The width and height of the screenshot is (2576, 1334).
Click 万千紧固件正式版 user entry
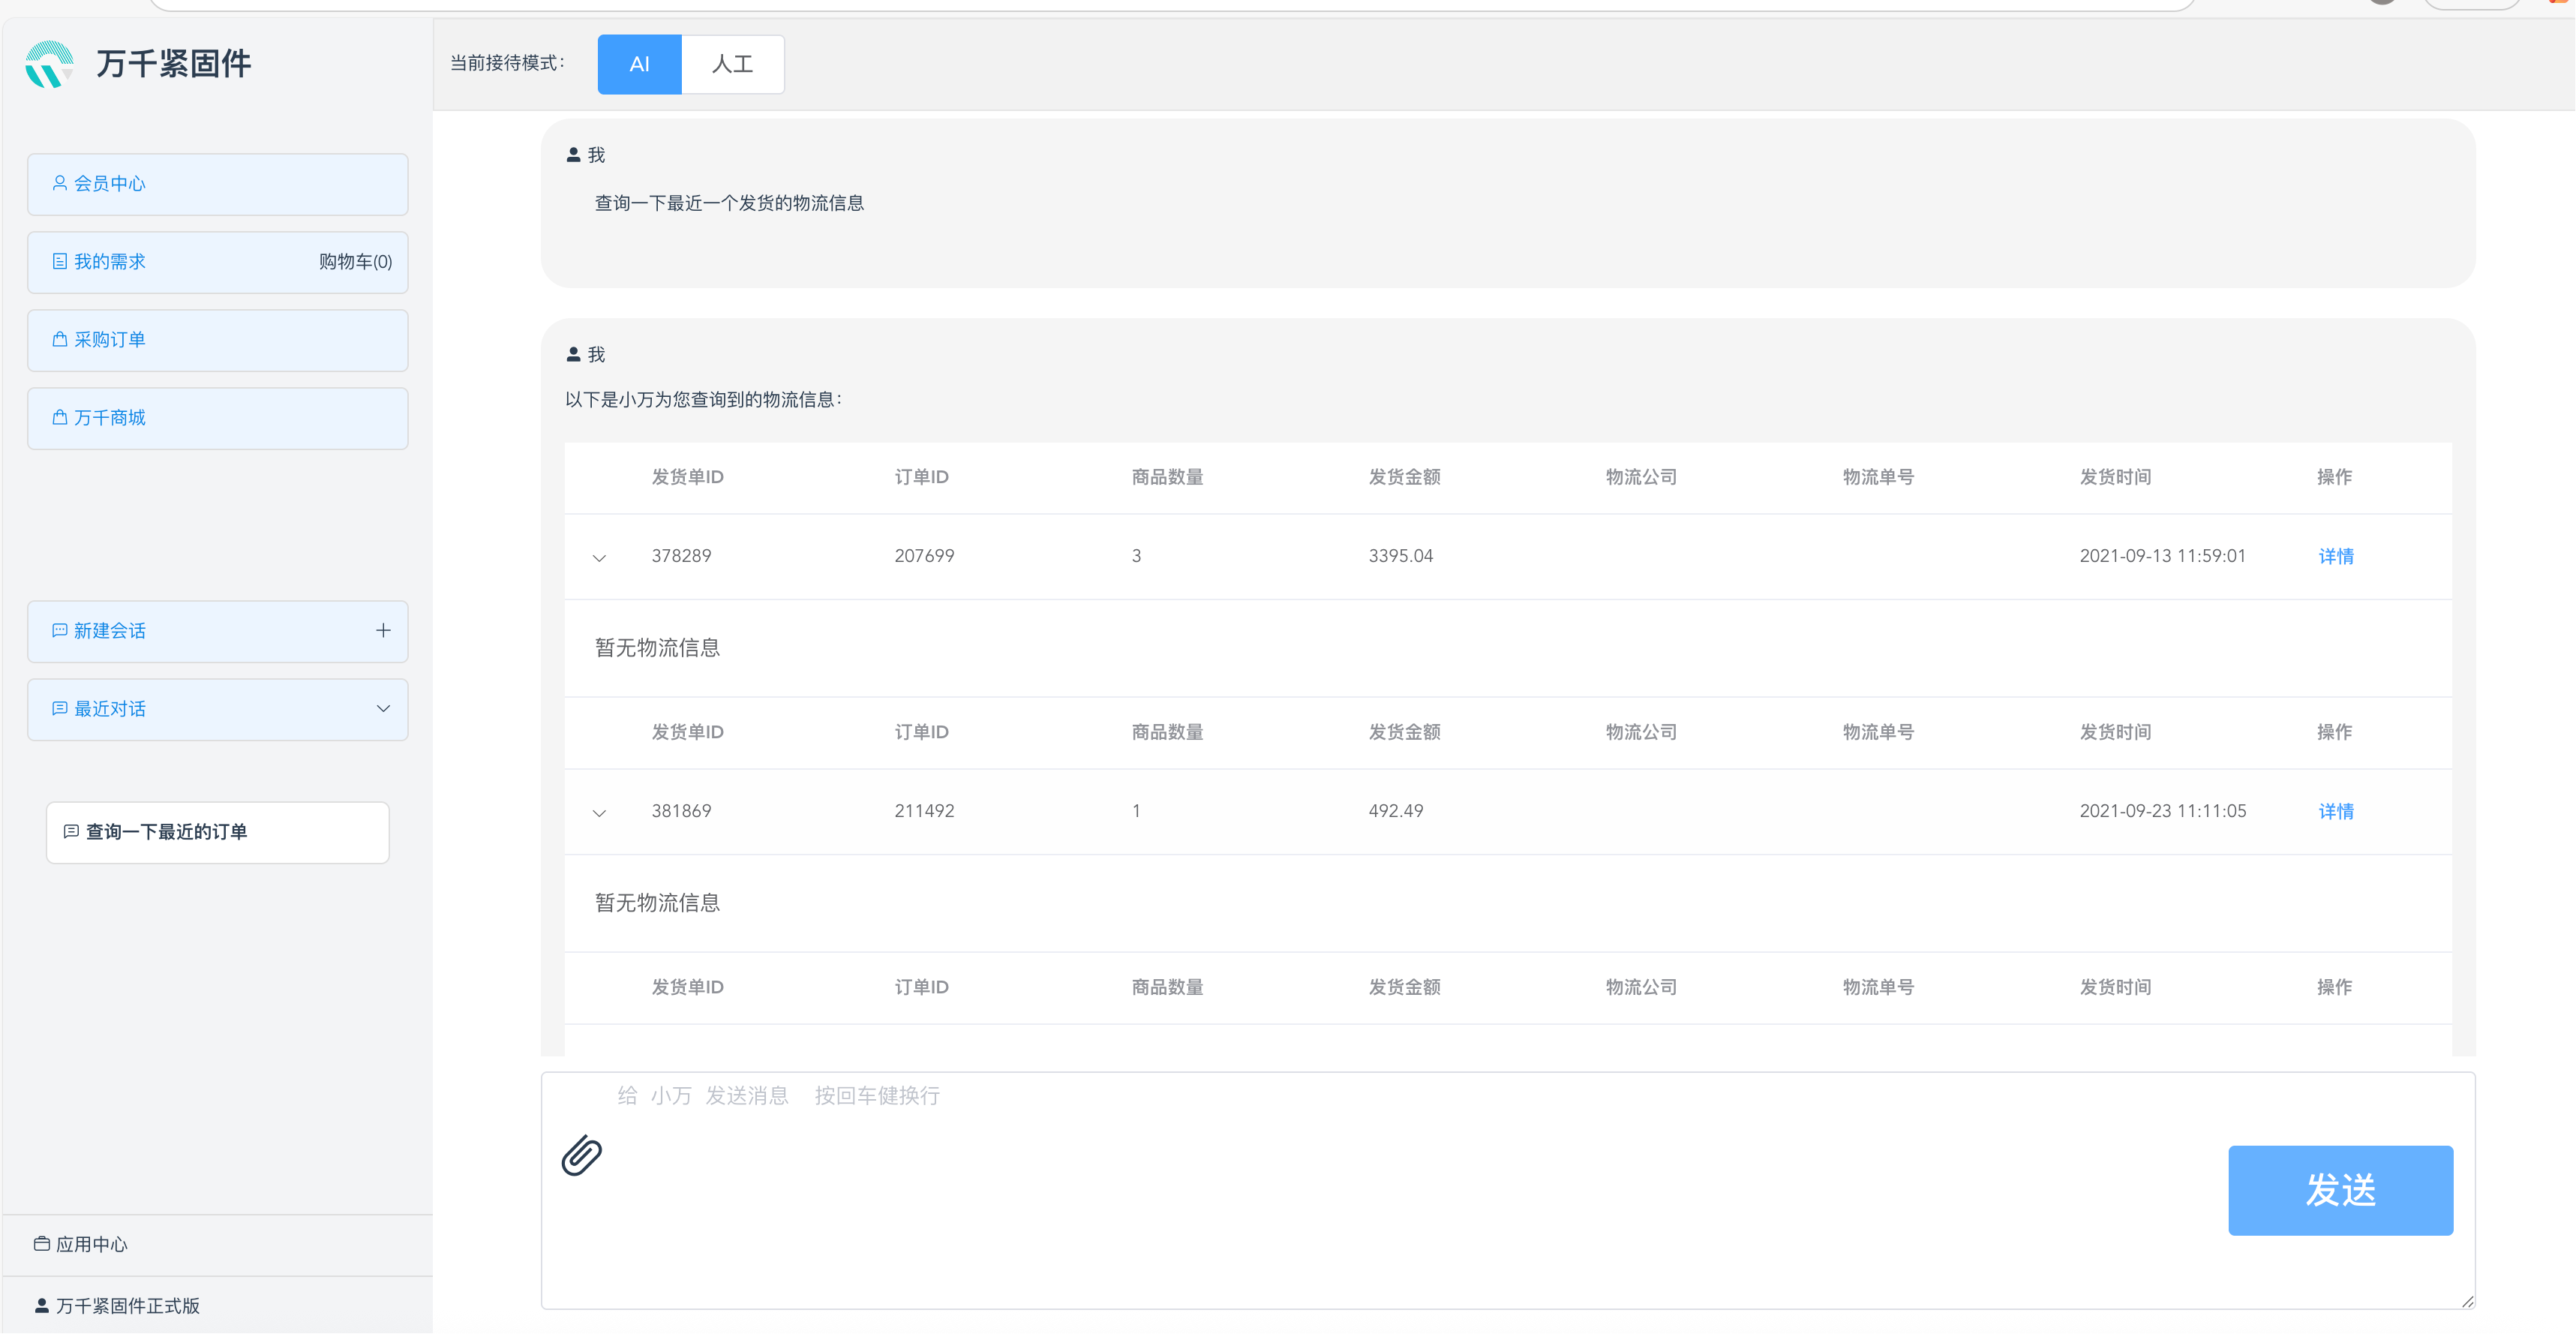click(x=127, y=1306)
